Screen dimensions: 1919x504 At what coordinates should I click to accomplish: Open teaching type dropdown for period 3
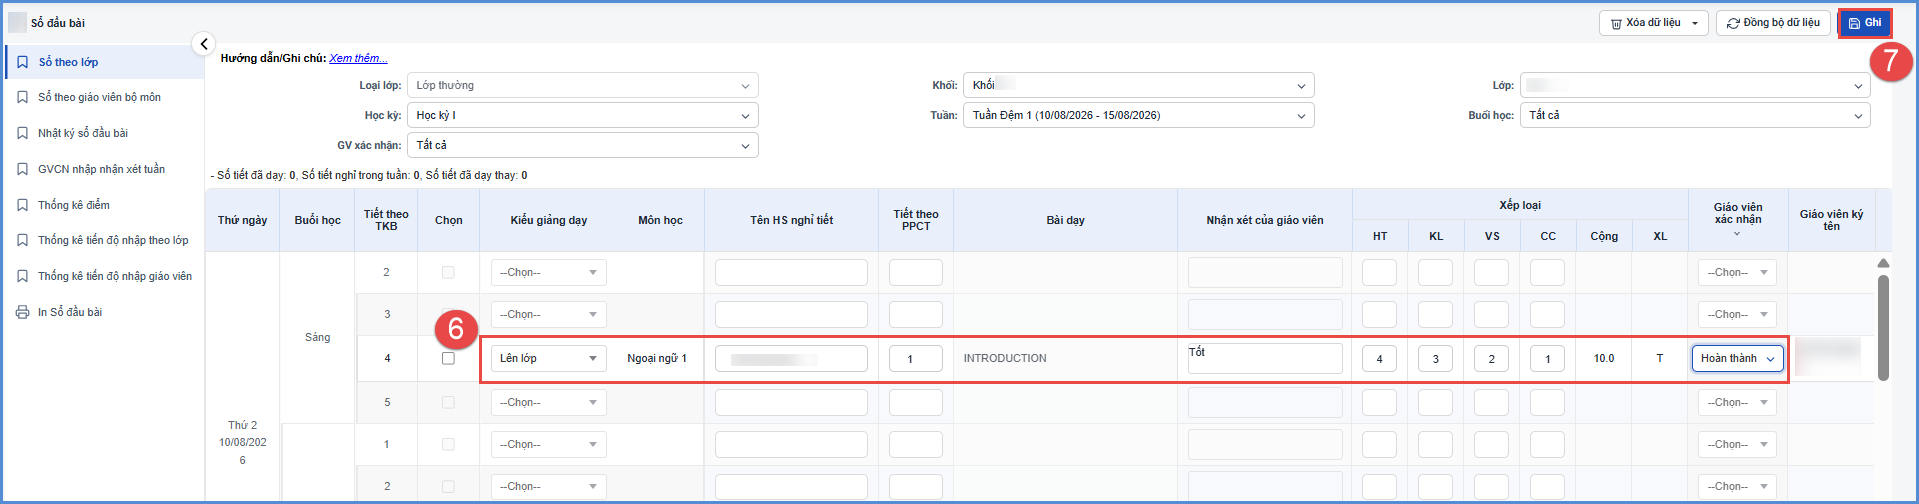click(x=548, y=314)
